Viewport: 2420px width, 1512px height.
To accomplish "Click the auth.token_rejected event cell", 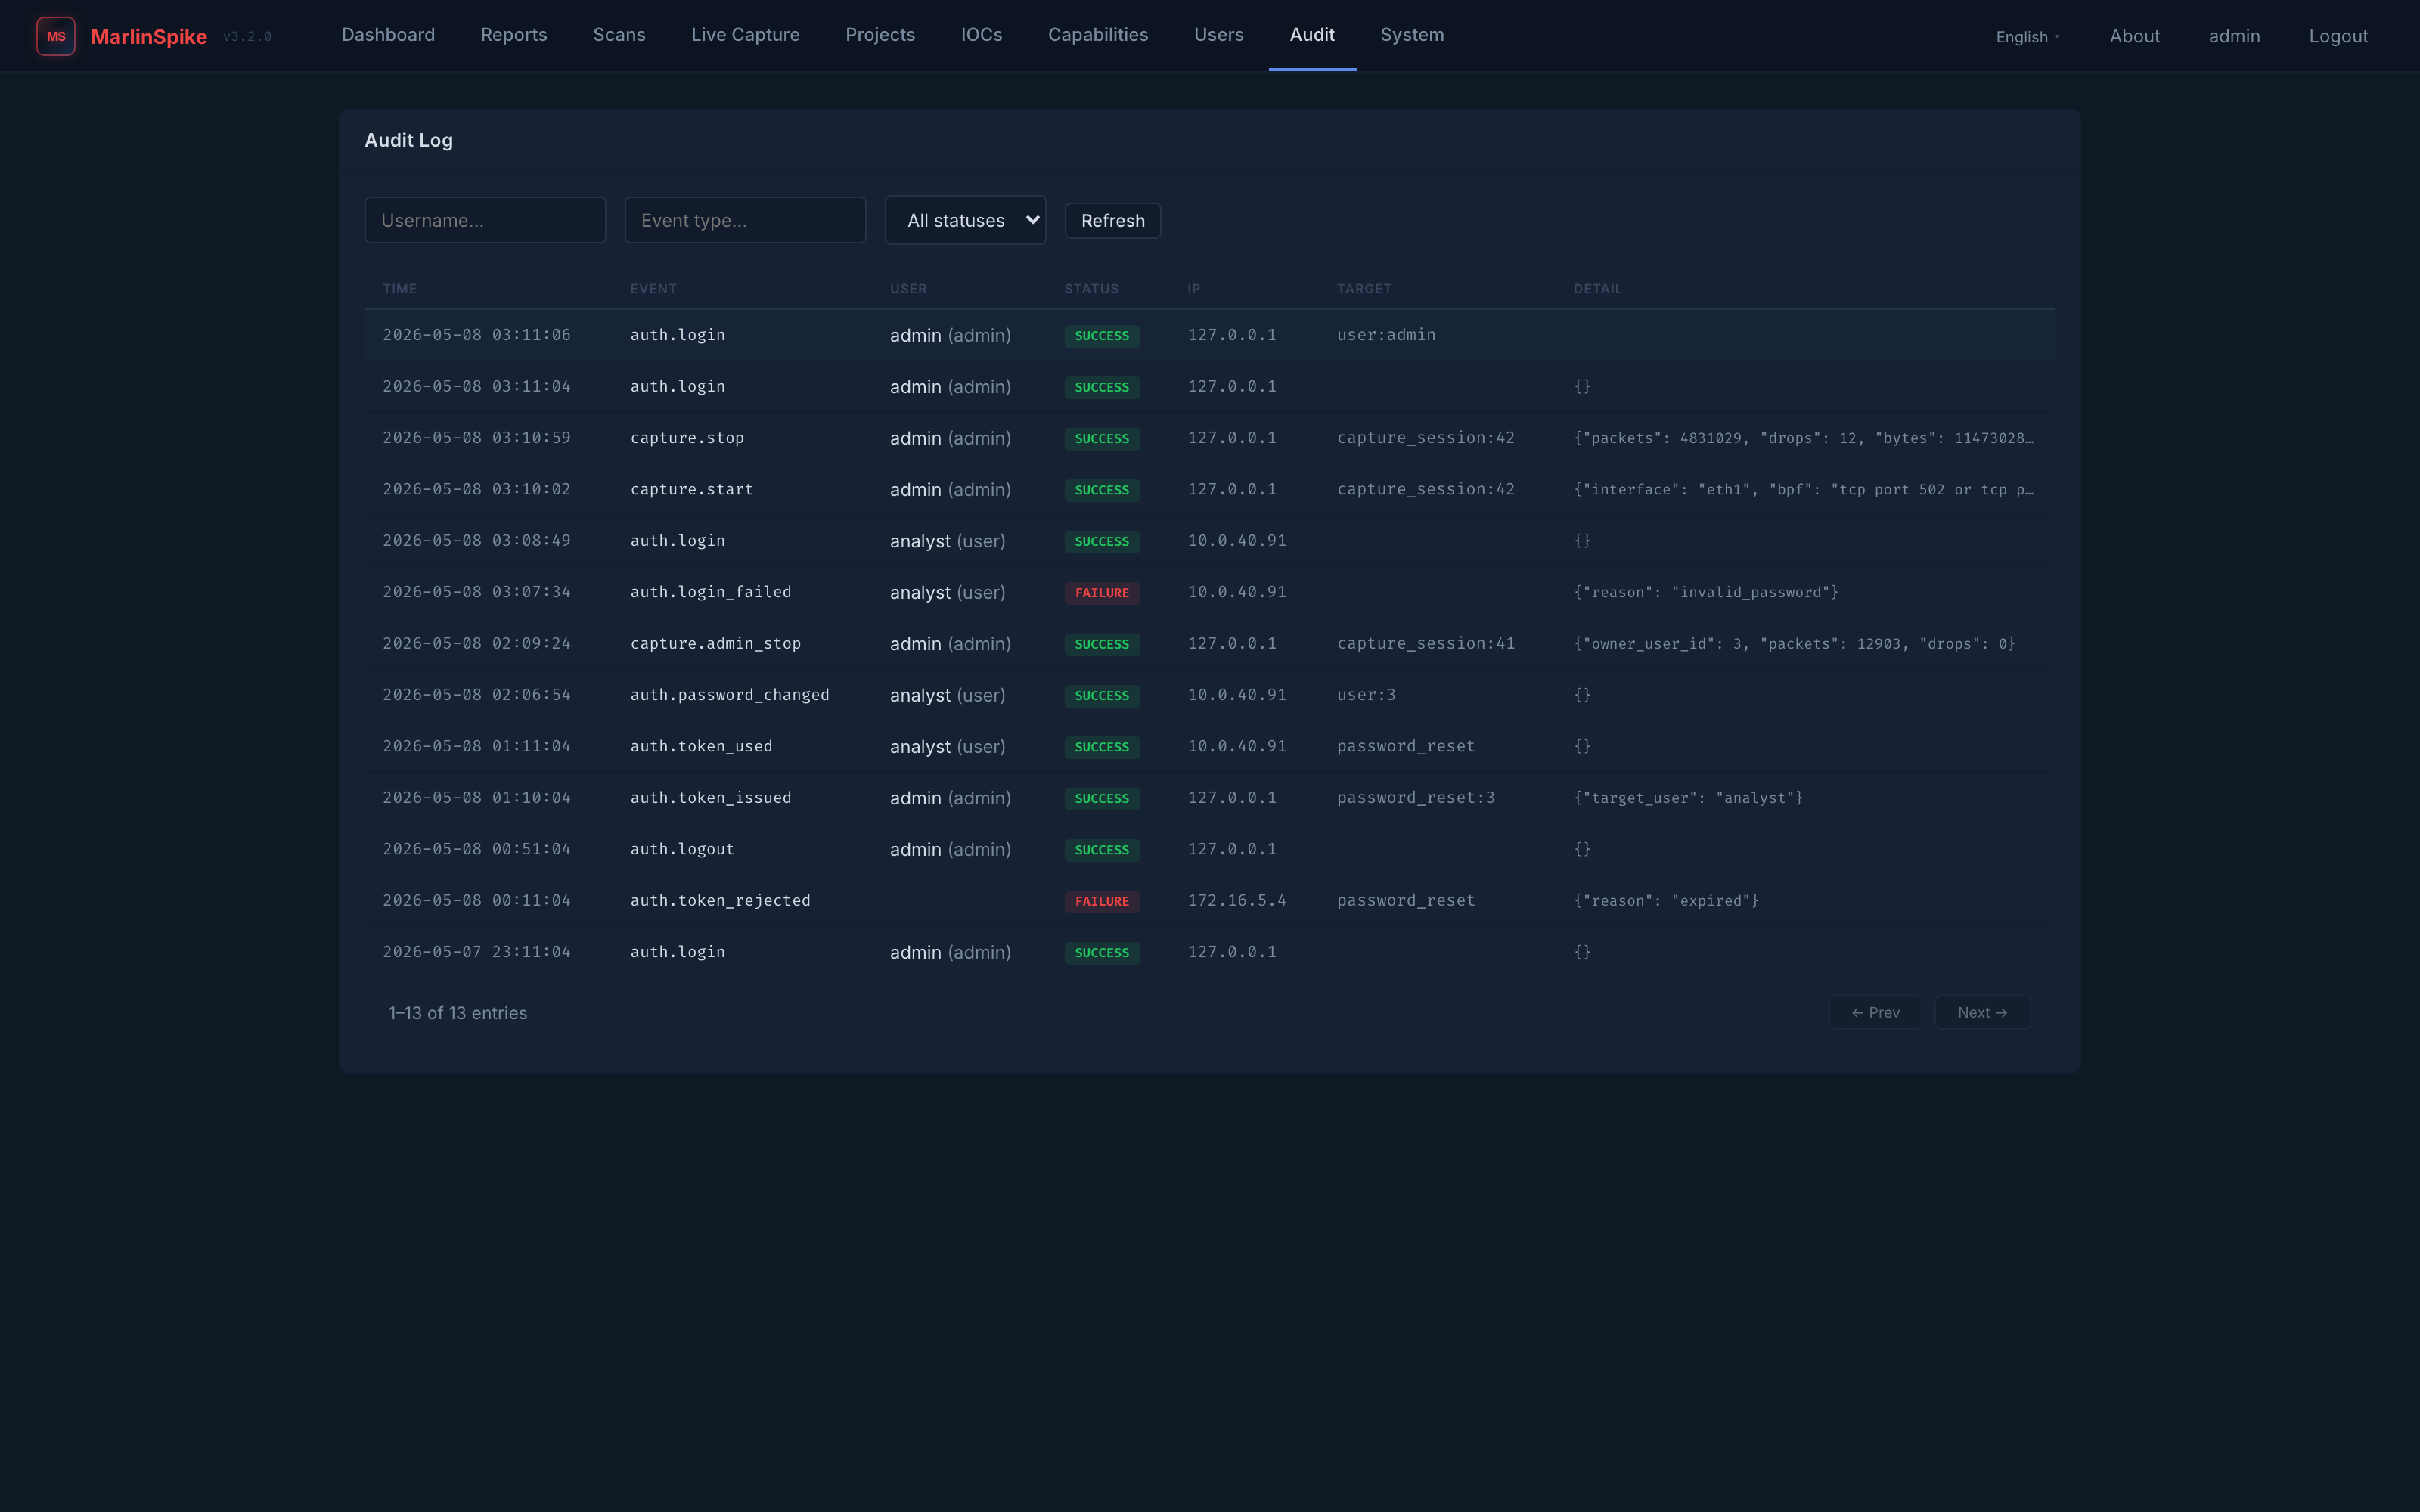I will coord(720,900).
